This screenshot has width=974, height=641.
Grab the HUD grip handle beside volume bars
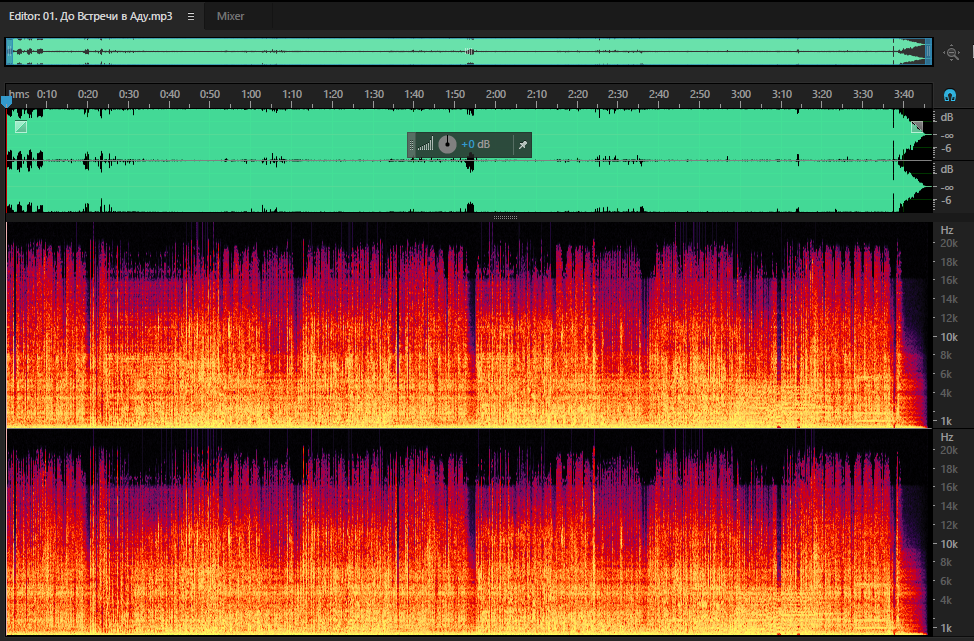[411, 145]
